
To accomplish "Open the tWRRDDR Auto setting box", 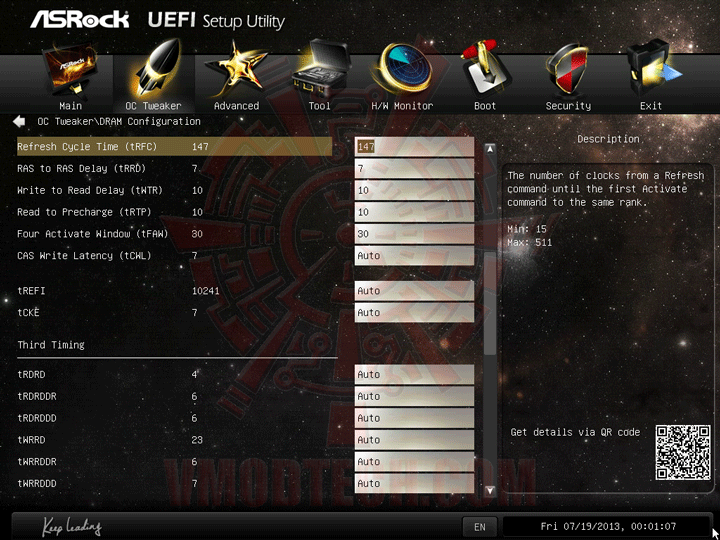I will pyautogui.click(x=414, y=462).
